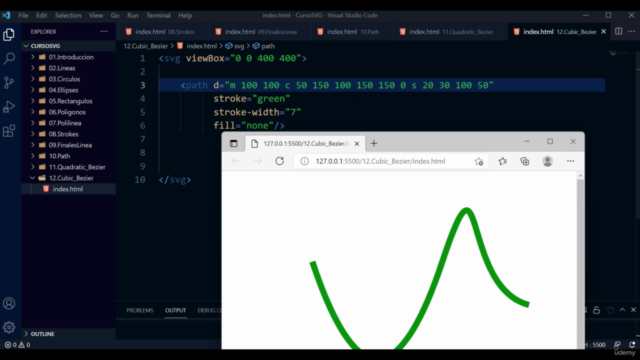Add this page to favorites star
Viewport: 640px width, 360px height.
pos(479,161)
